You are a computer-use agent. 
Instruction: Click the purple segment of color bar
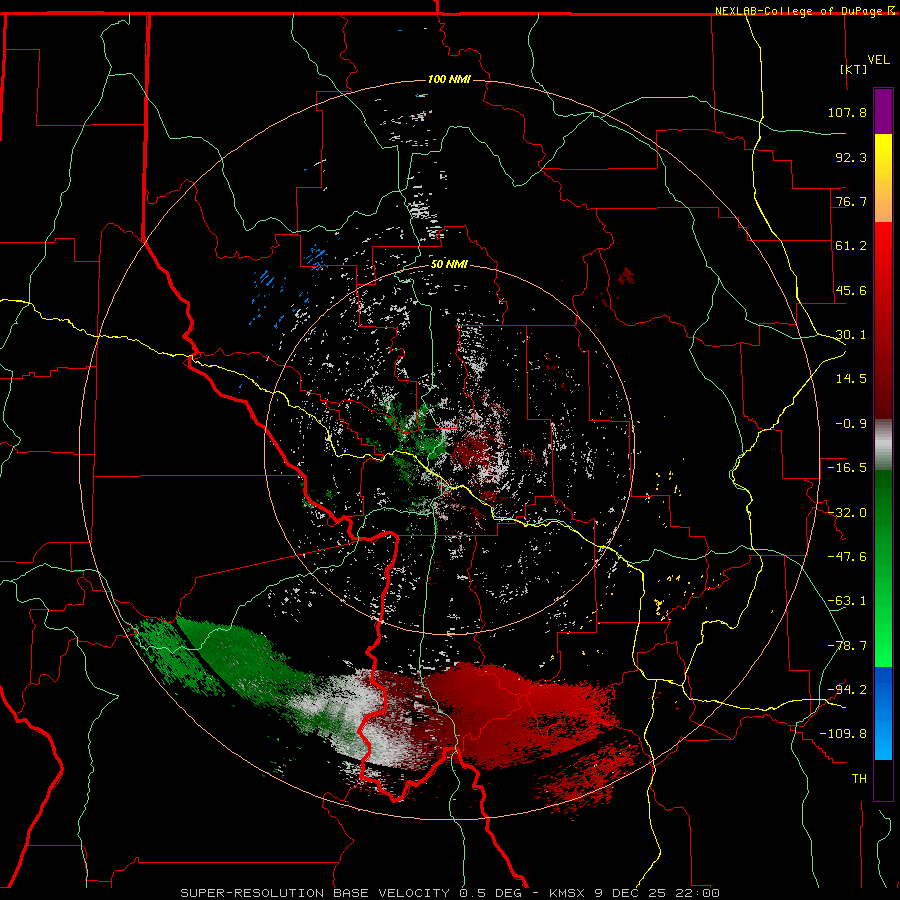tap(883, 111)
